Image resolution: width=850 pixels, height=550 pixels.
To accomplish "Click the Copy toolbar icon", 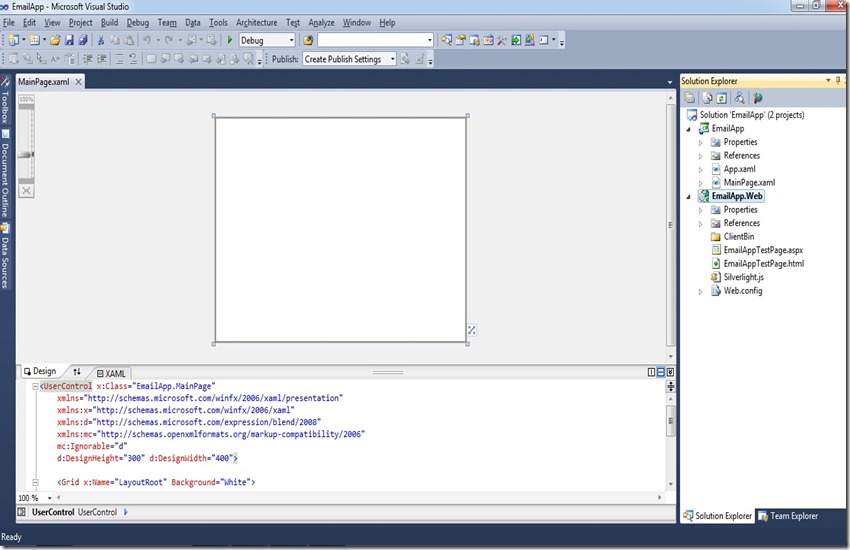I will pyautogui.click(x=115, y=40).
